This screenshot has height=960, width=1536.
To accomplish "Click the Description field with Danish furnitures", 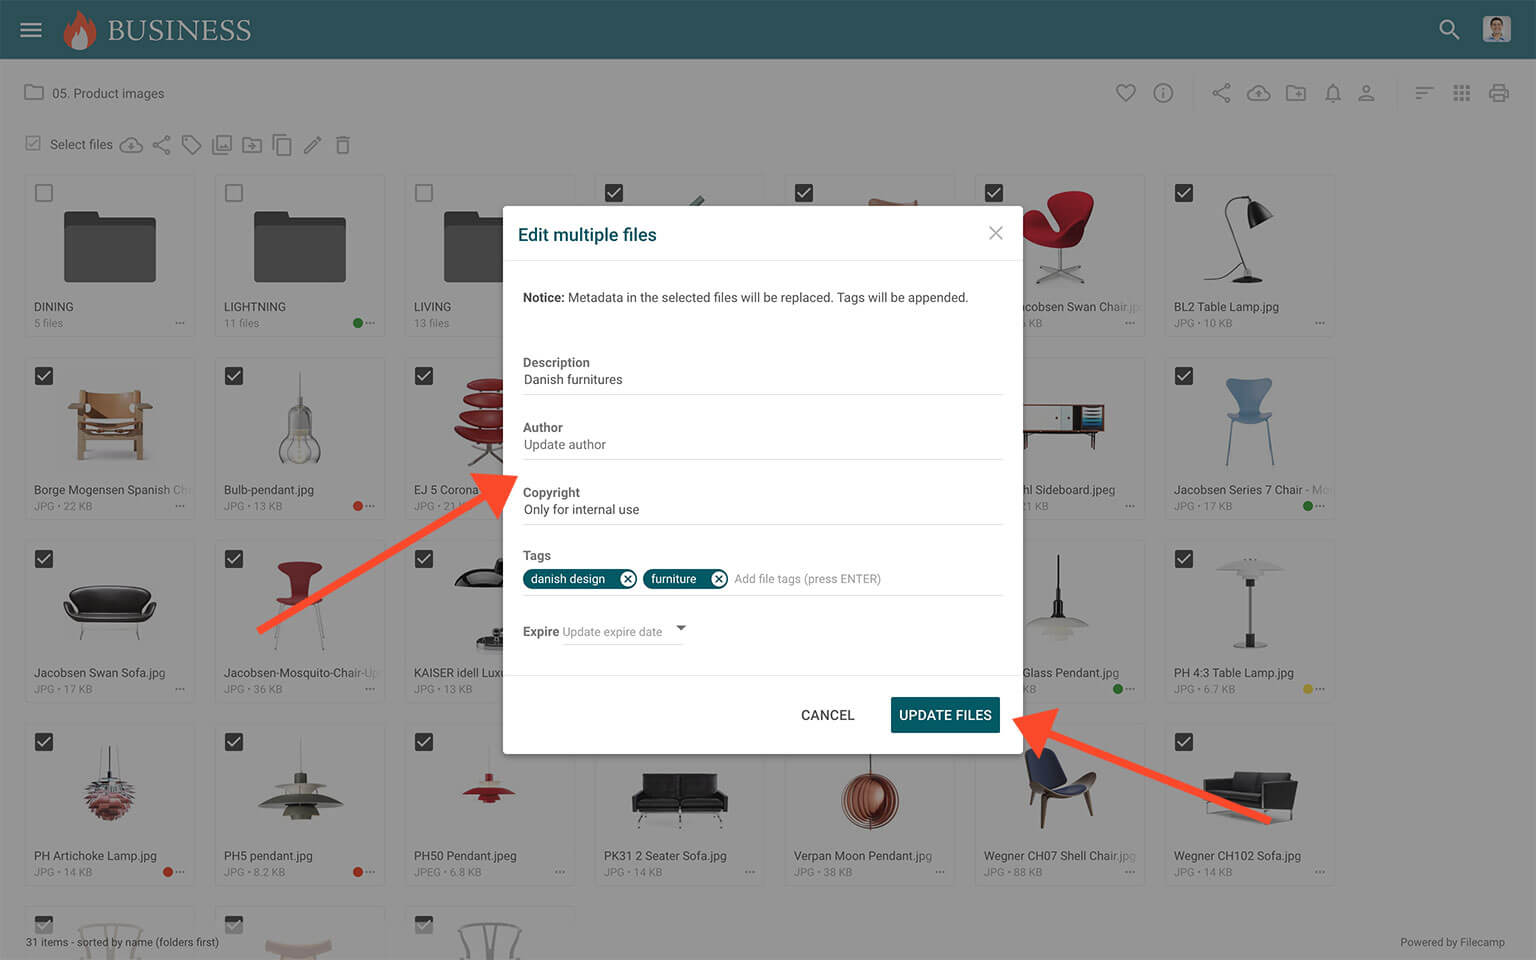I will pos(762,380).
